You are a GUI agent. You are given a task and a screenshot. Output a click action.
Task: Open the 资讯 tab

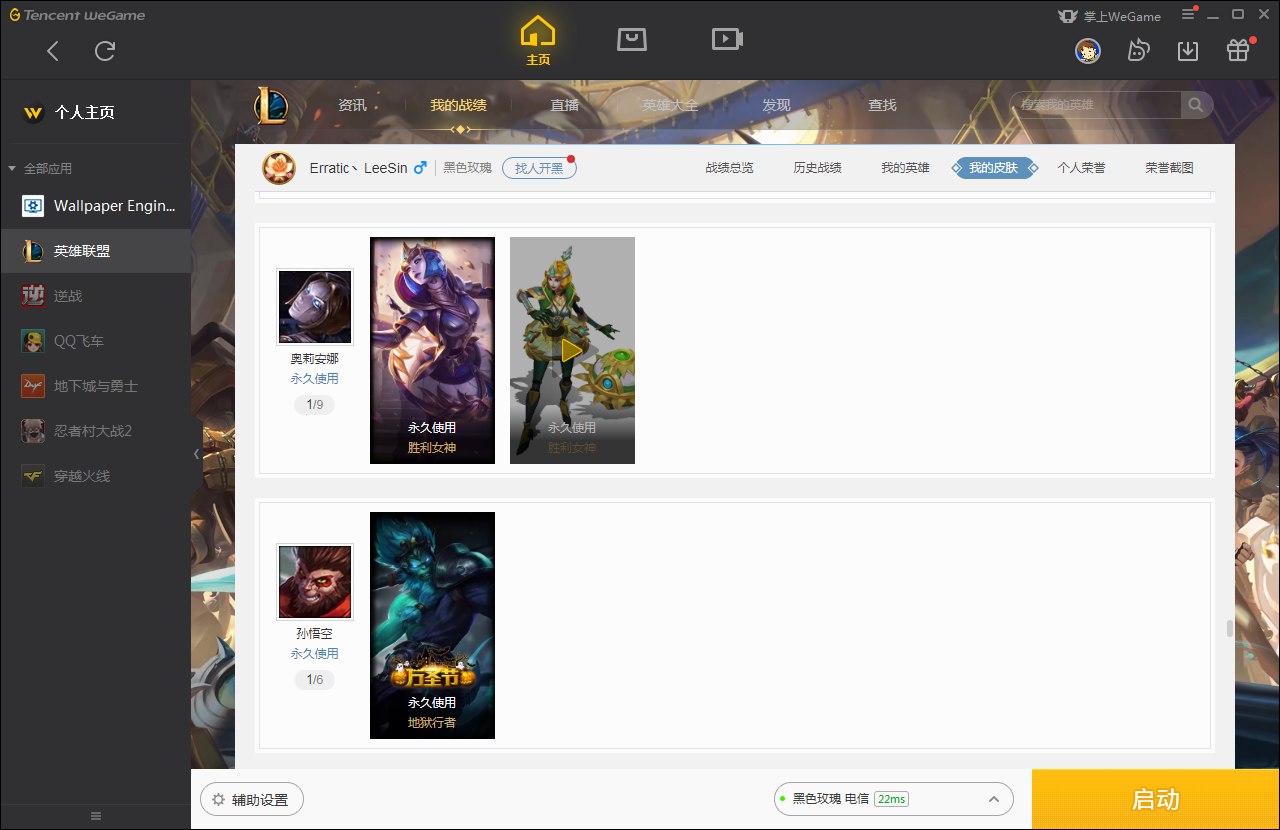tap(352, 105)
